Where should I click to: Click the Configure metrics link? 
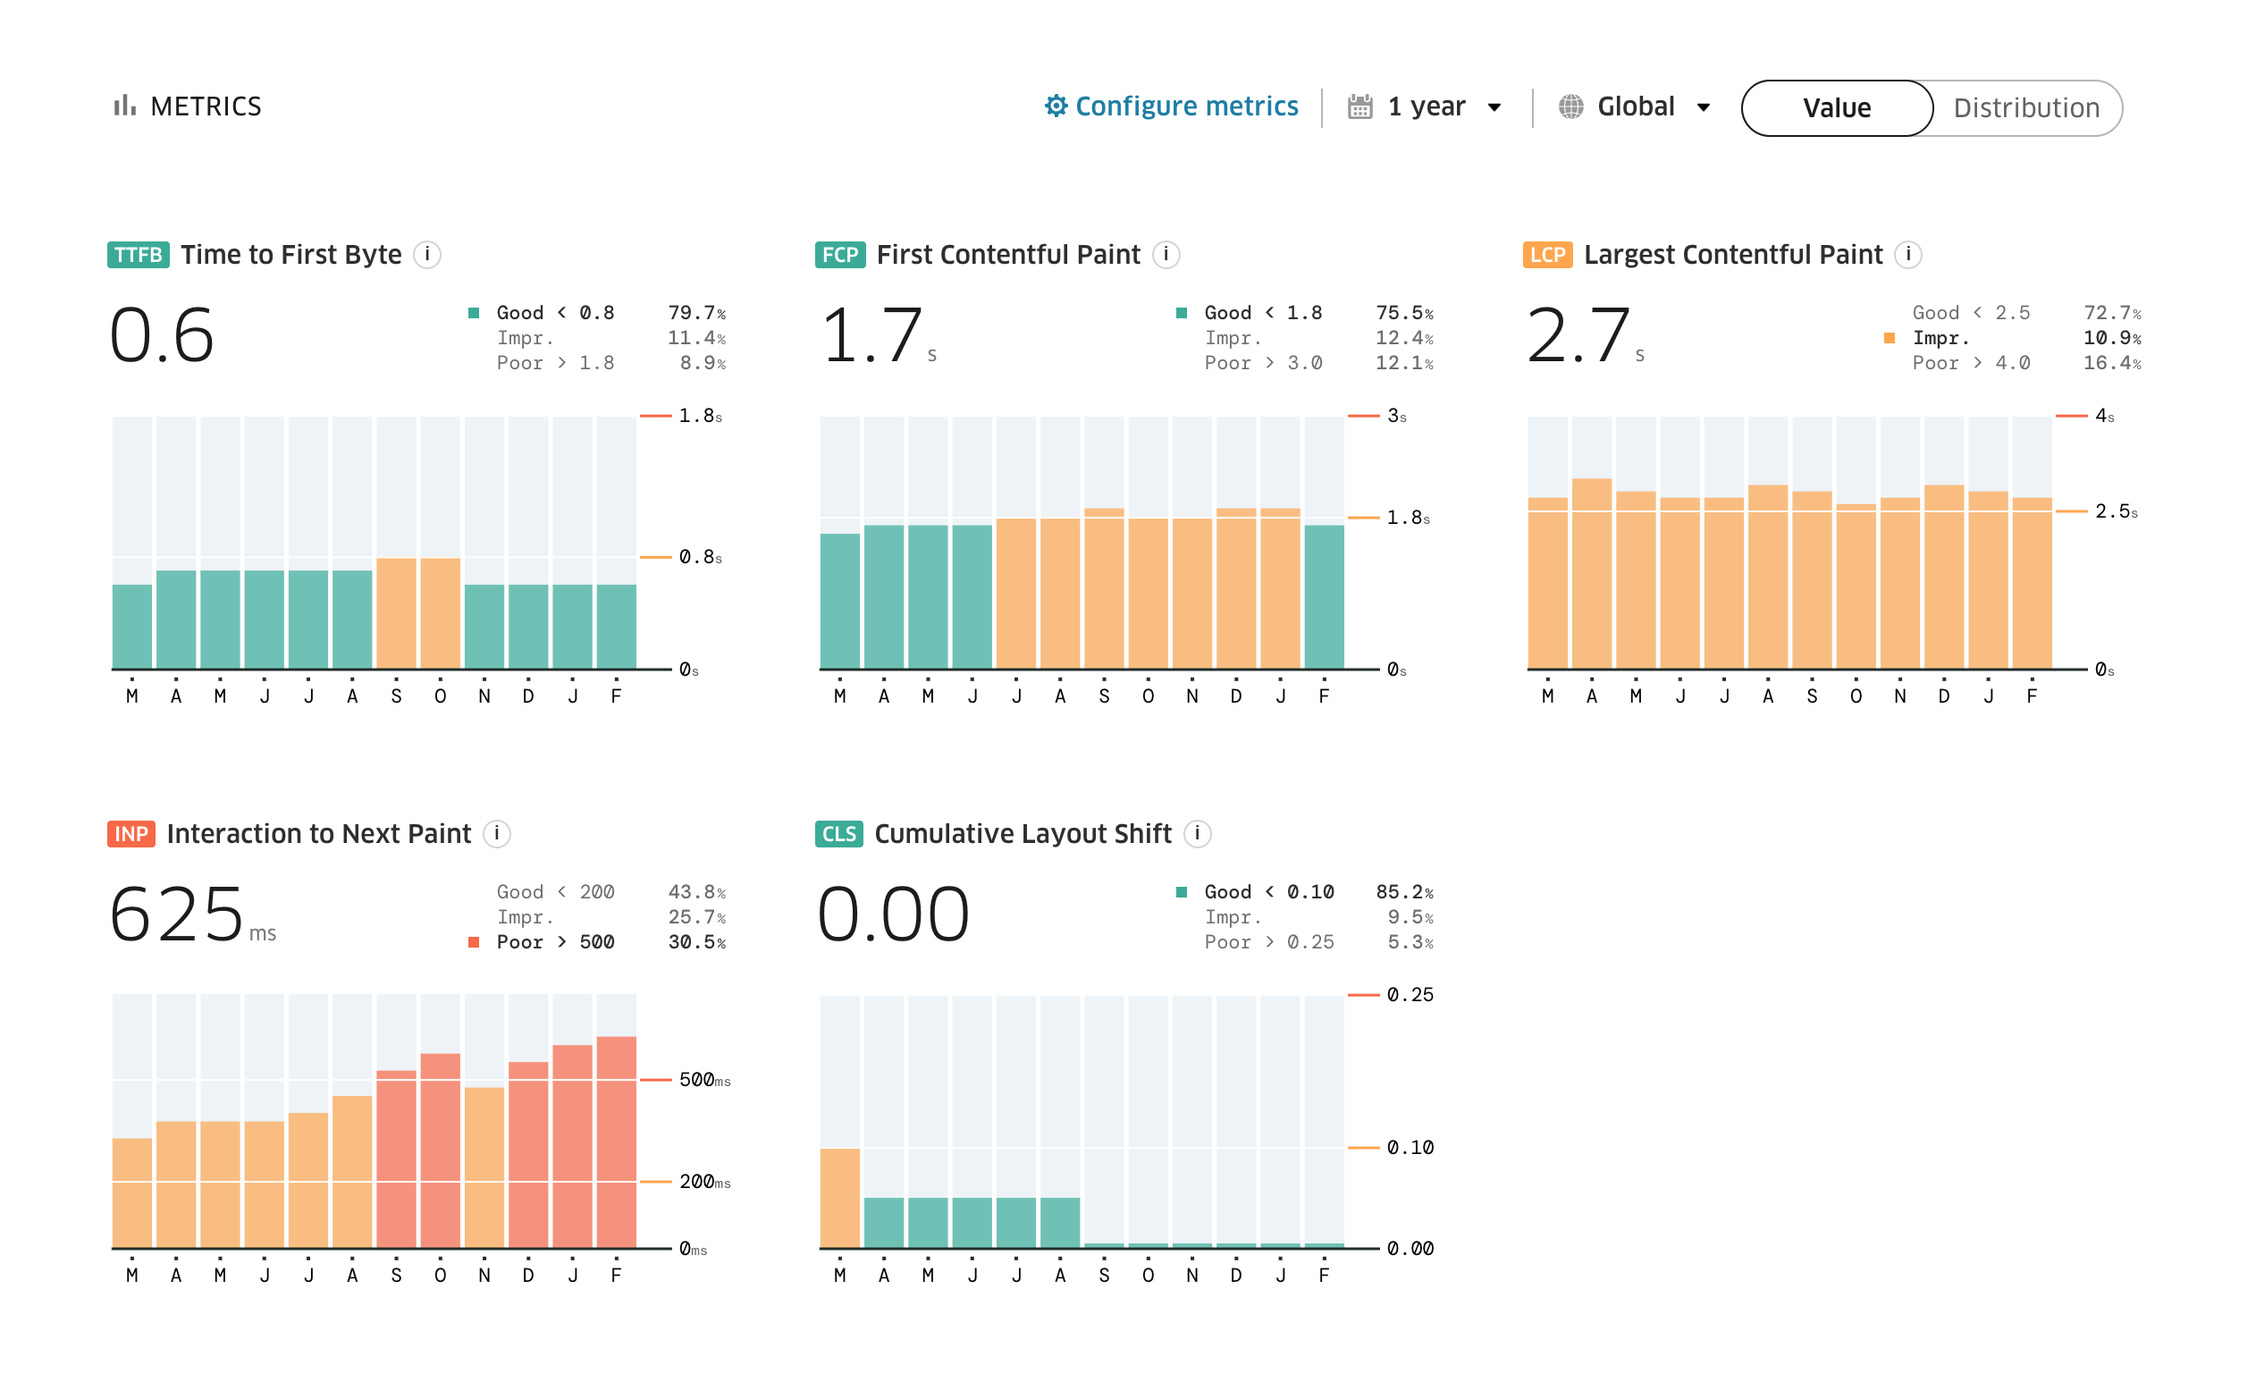[1186, 105]
